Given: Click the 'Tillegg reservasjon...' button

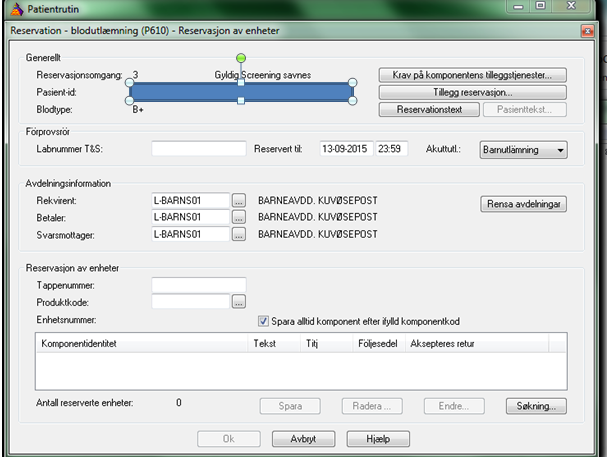Looking at the screenshot, I should tap(472, 92).
